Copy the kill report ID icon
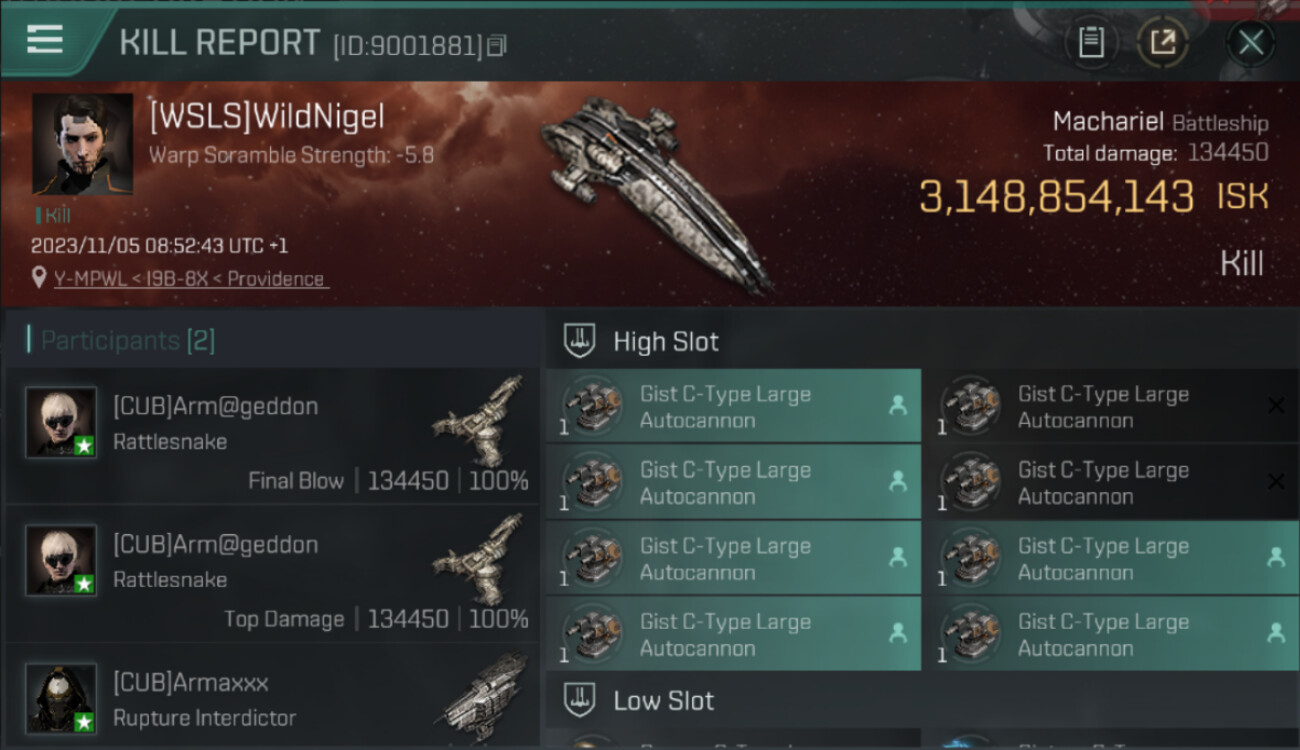 point(497,45)
